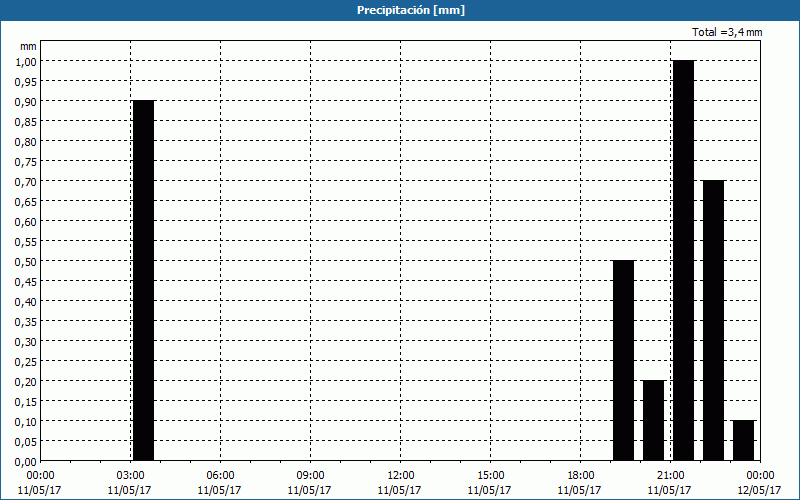Click the 06:00 time axis label

pyautogui.click(x=220, y=476)
